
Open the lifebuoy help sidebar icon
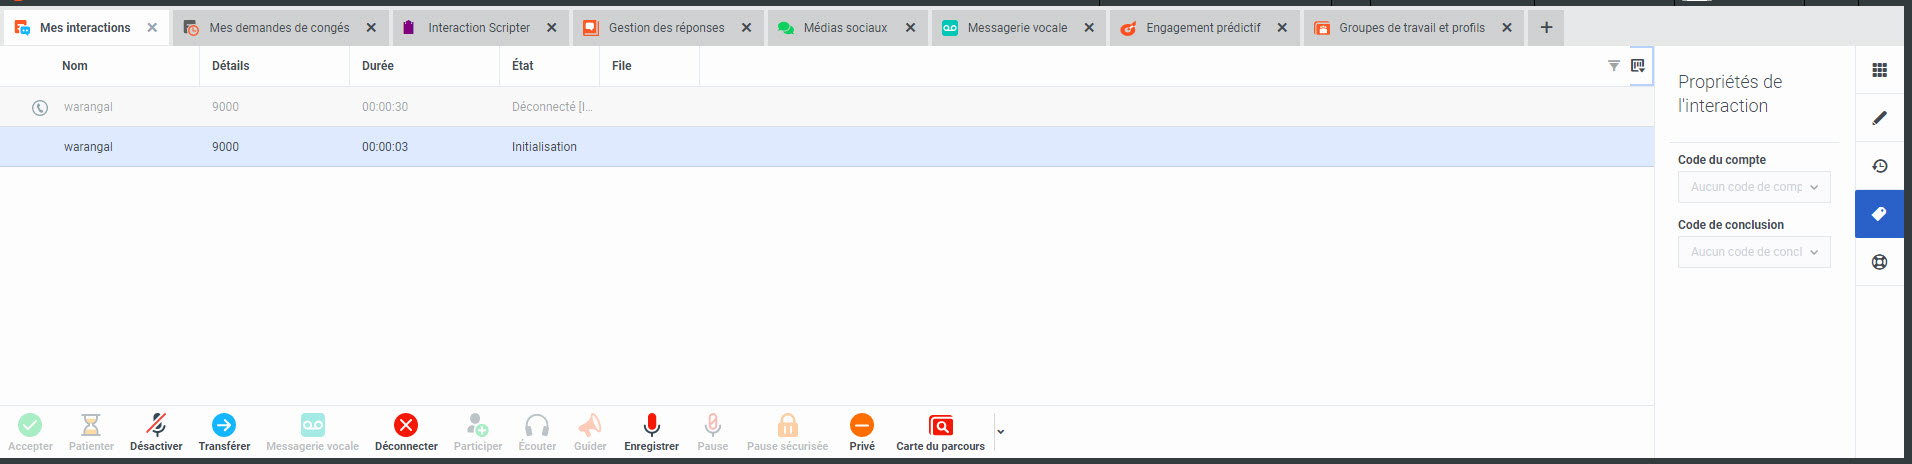[x=1879, y=262]
